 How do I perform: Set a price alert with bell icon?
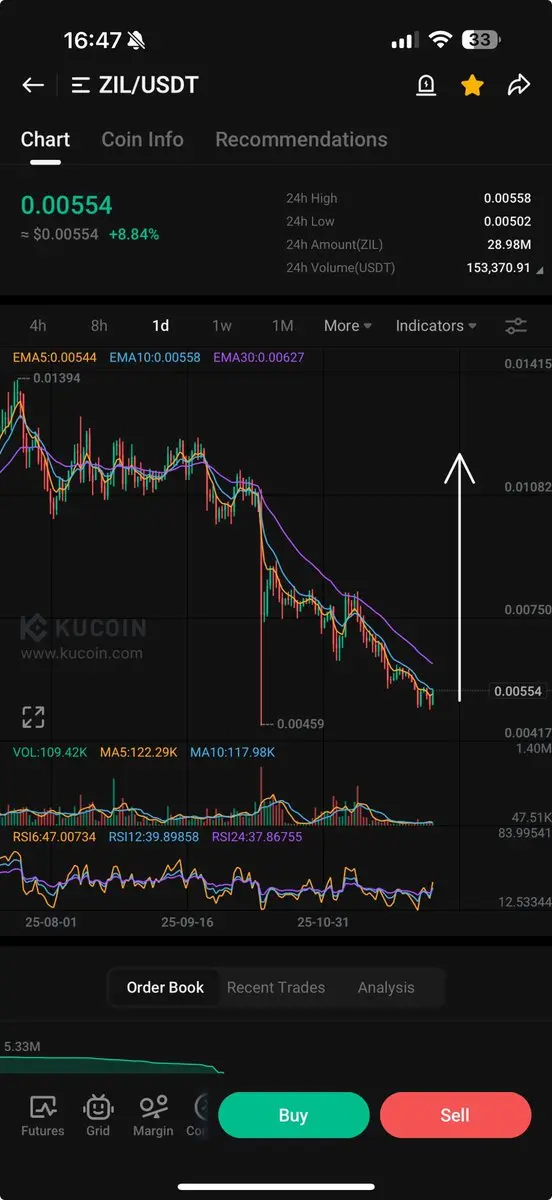click(425, 86)
